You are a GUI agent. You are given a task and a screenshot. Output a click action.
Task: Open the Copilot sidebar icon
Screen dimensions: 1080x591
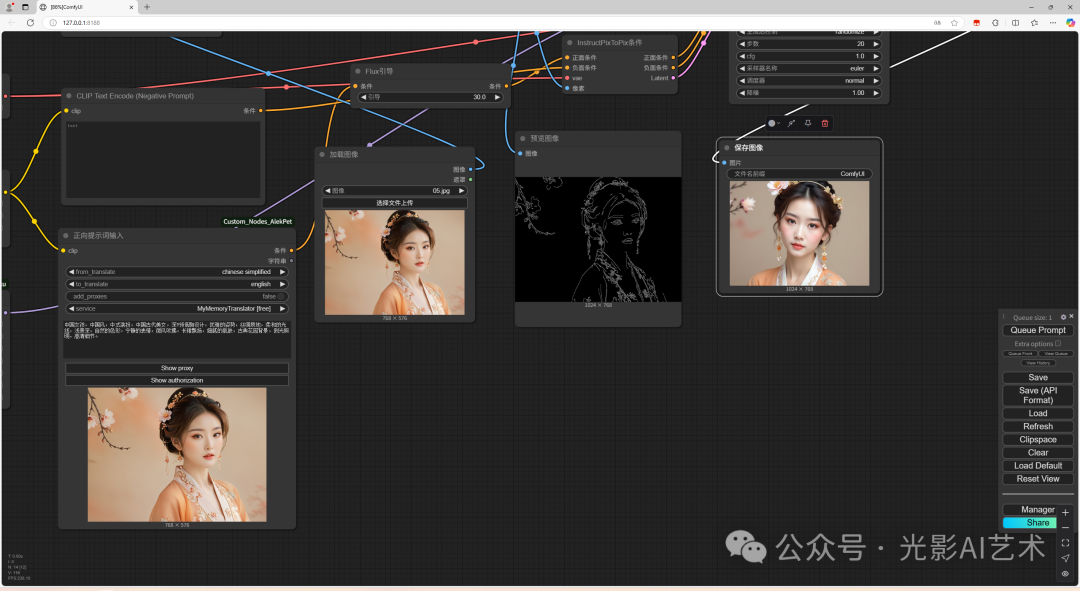pos(1070,23)
